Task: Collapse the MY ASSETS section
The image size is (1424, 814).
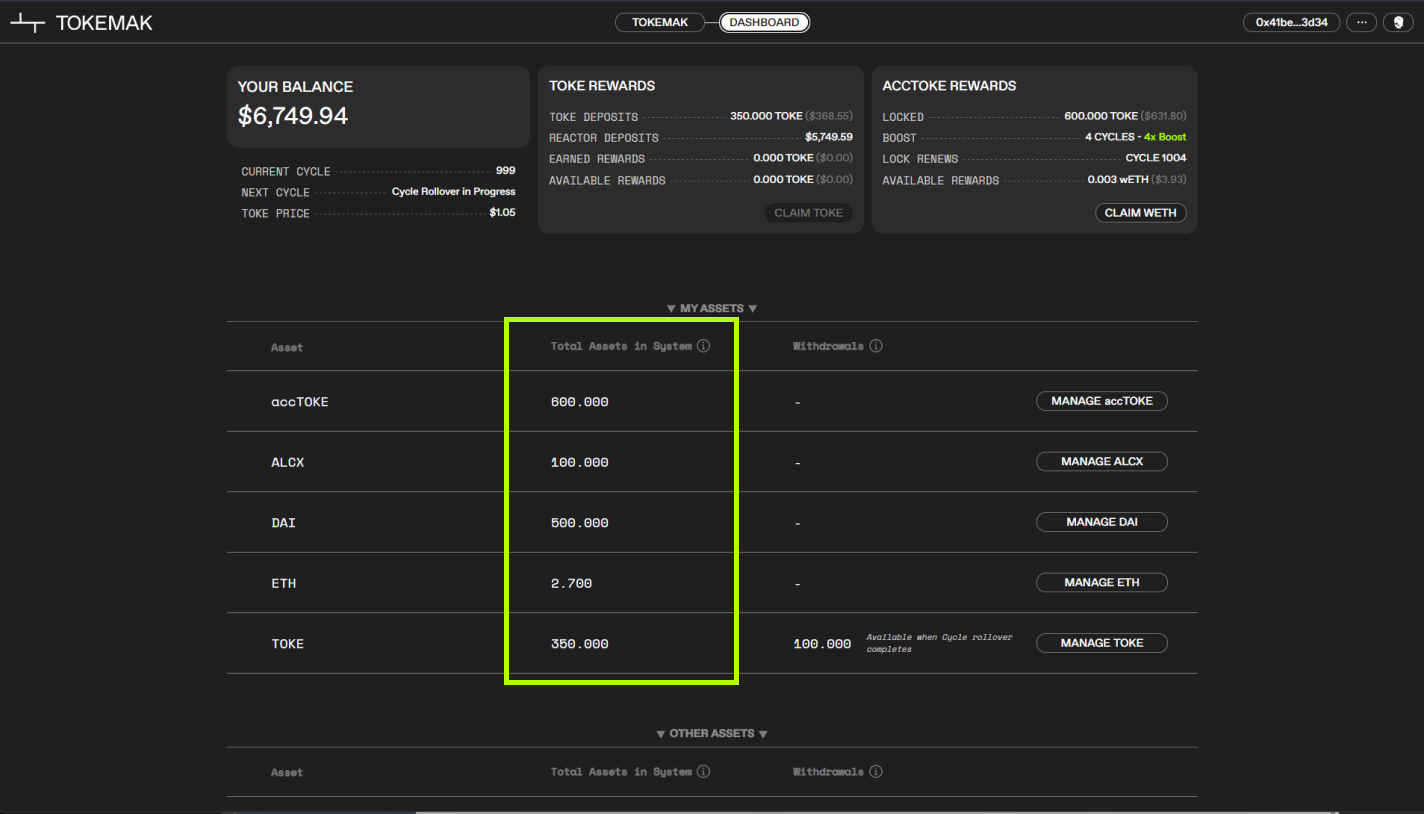Action: pyautogui.click(x=712, y=308)
